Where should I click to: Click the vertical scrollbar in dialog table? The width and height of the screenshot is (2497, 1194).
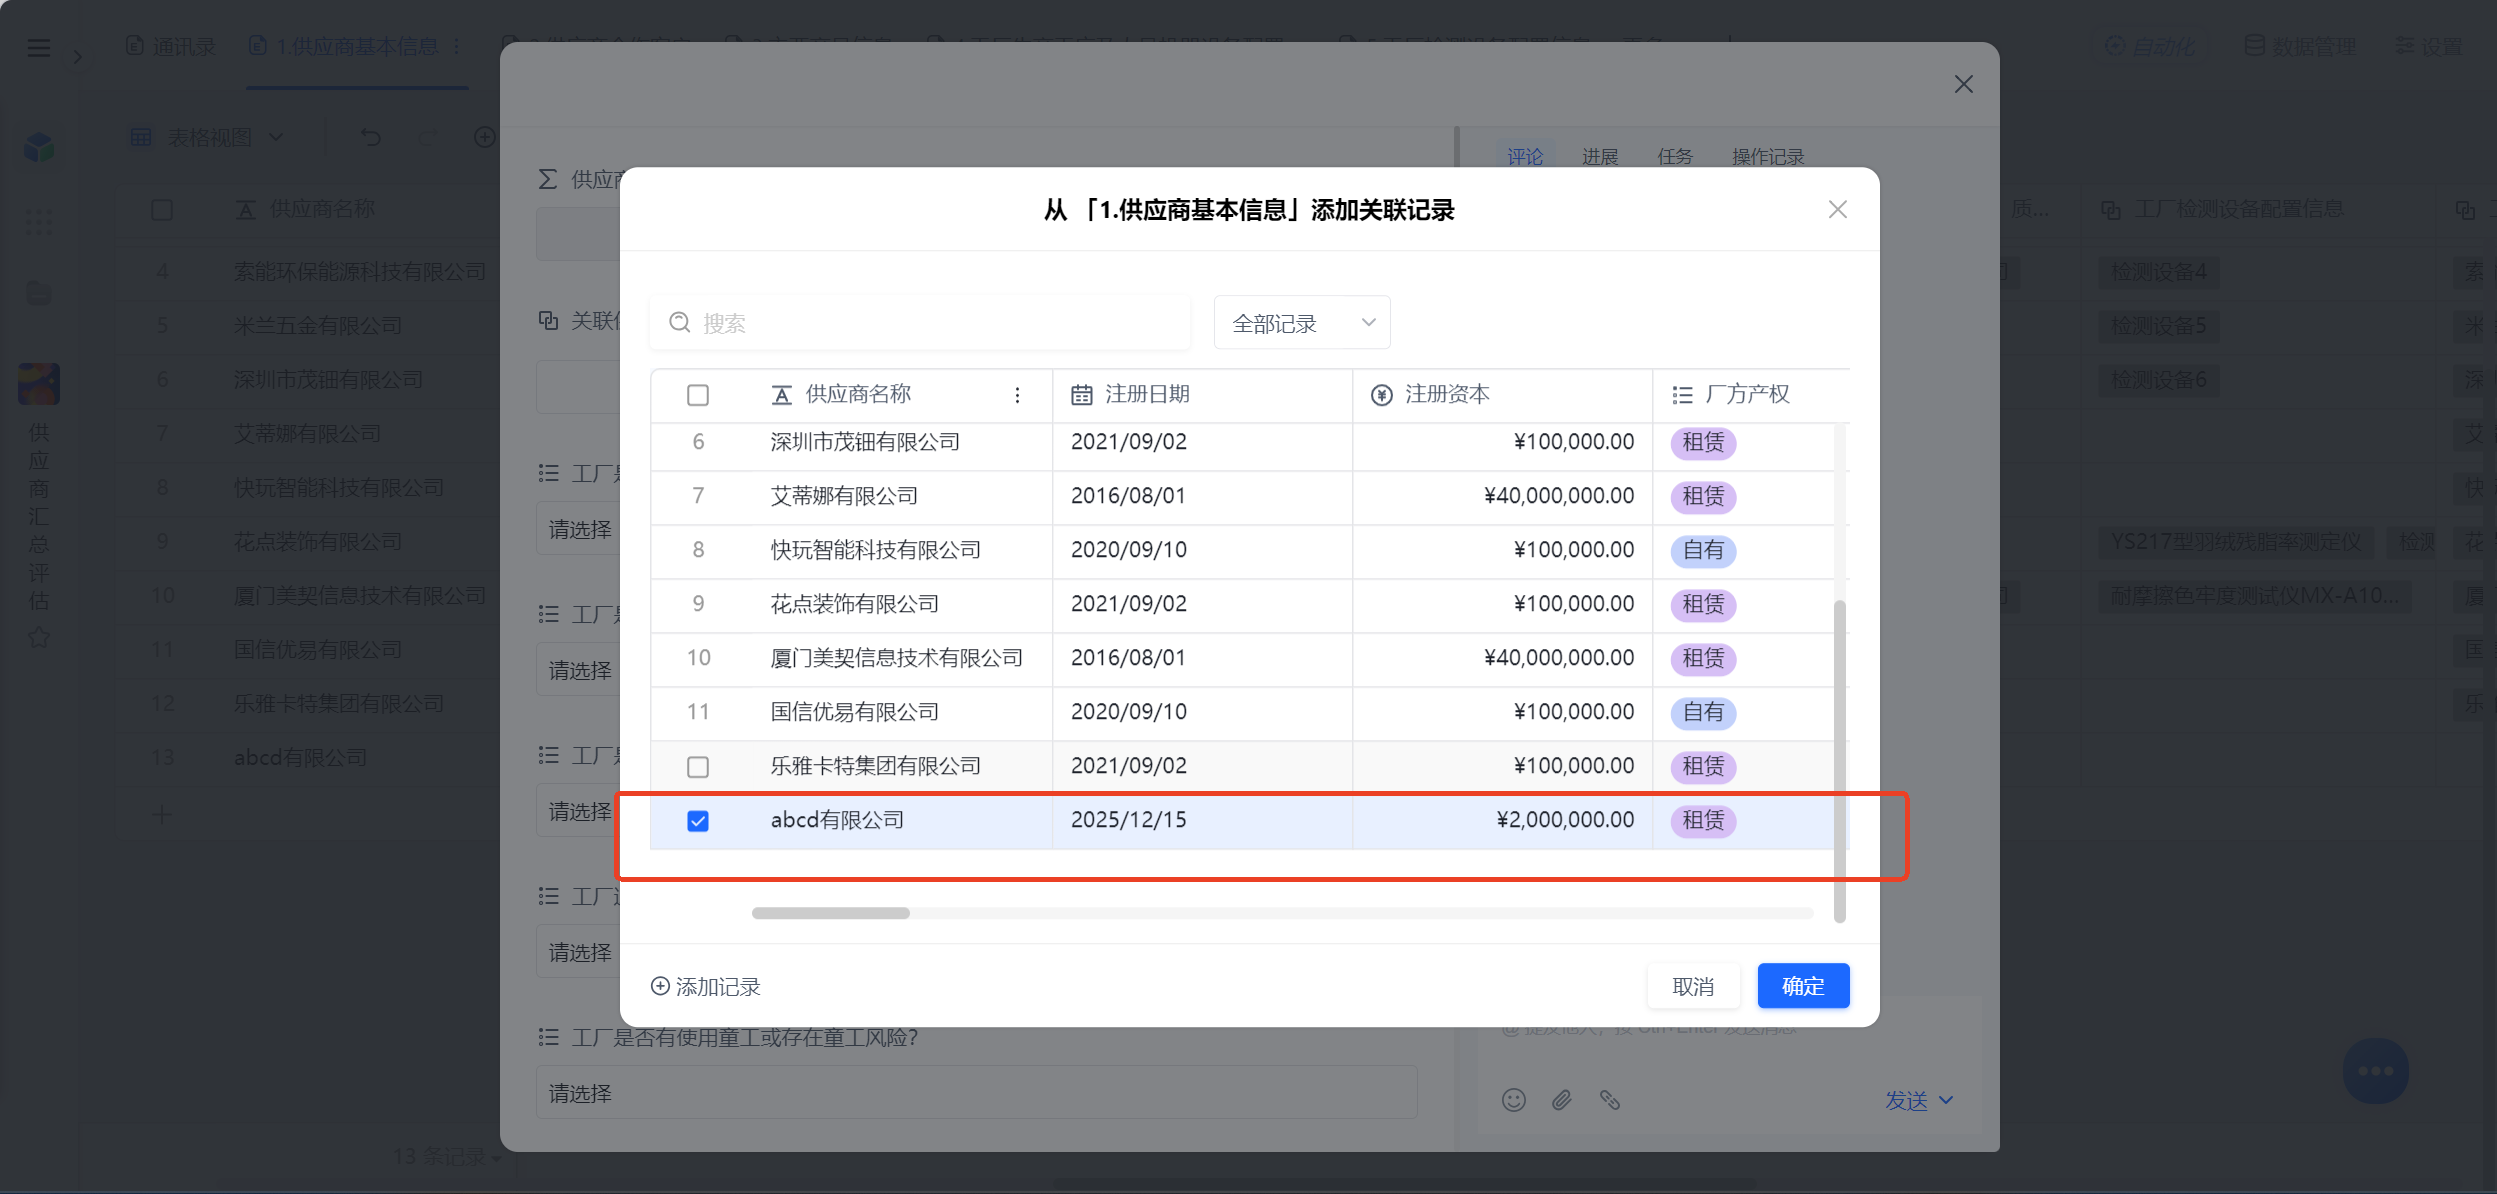1839,760
